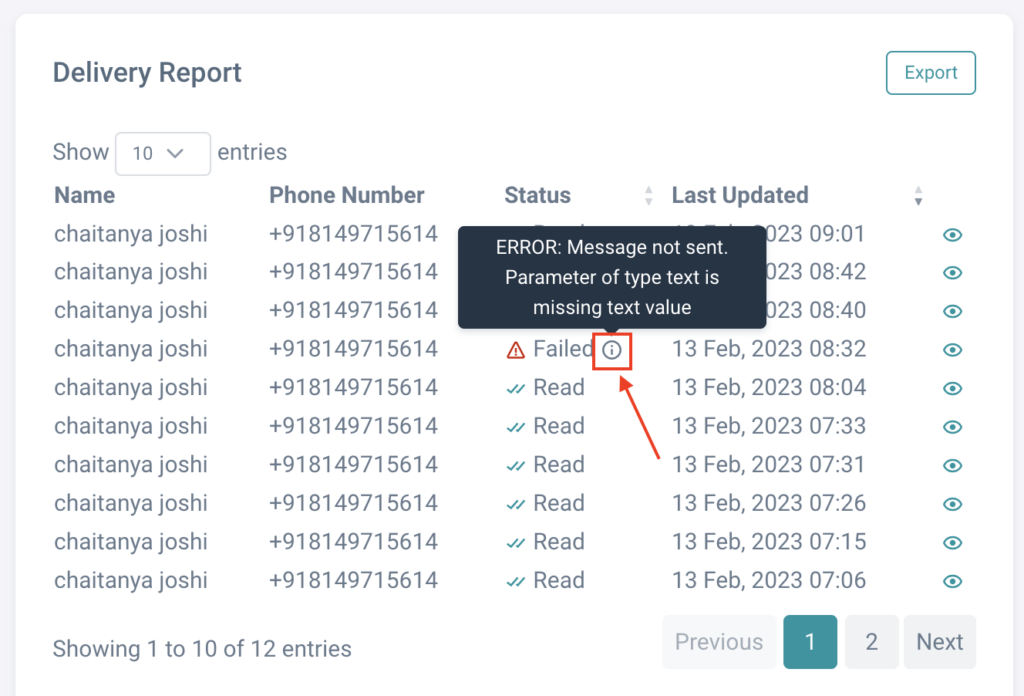Screen dimensions: 1024x696
Task: View message details for the 07:33 row
Action: (952, 427)
